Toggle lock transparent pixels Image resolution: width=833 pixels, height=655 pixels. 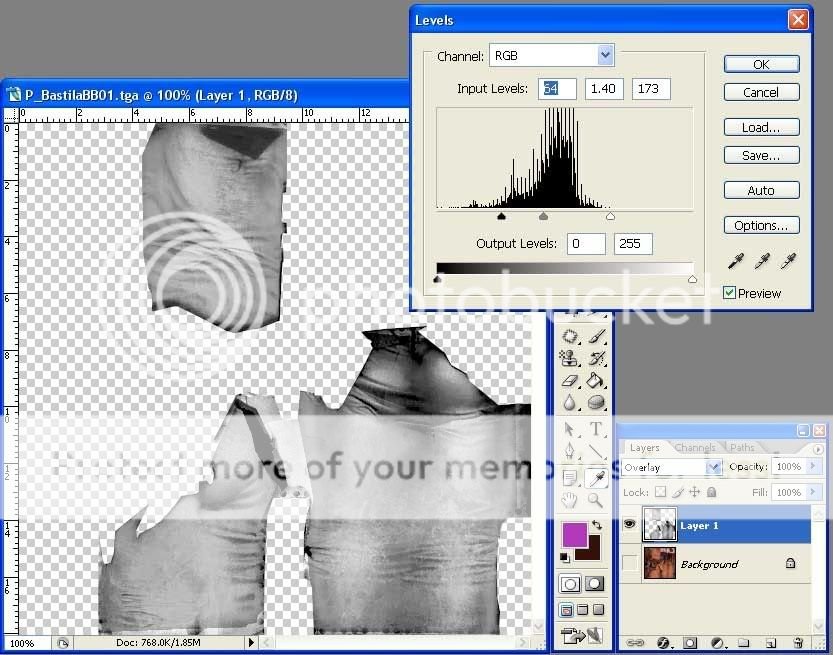click(660, 492)
